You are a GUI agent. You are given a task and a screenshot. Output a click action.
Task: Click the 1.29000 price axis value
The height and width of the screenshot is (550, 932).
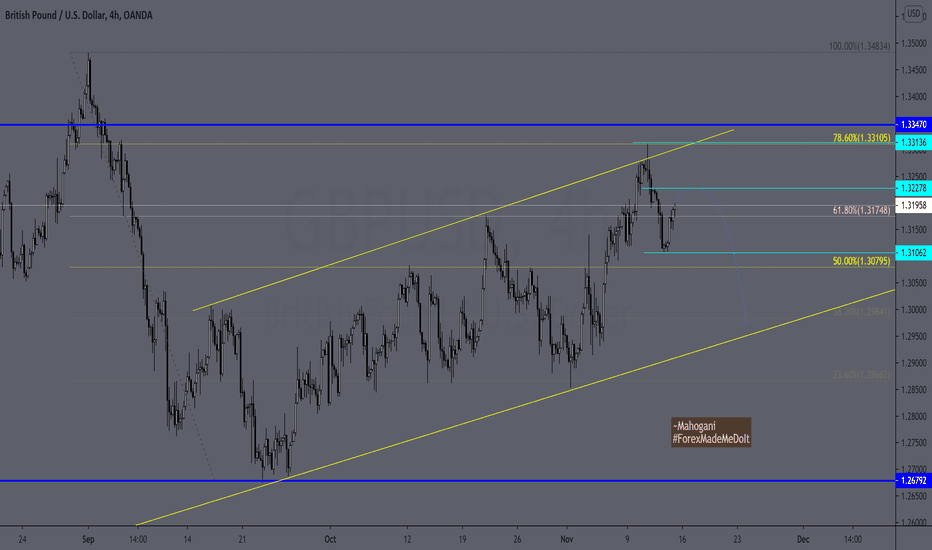(914, 363)
